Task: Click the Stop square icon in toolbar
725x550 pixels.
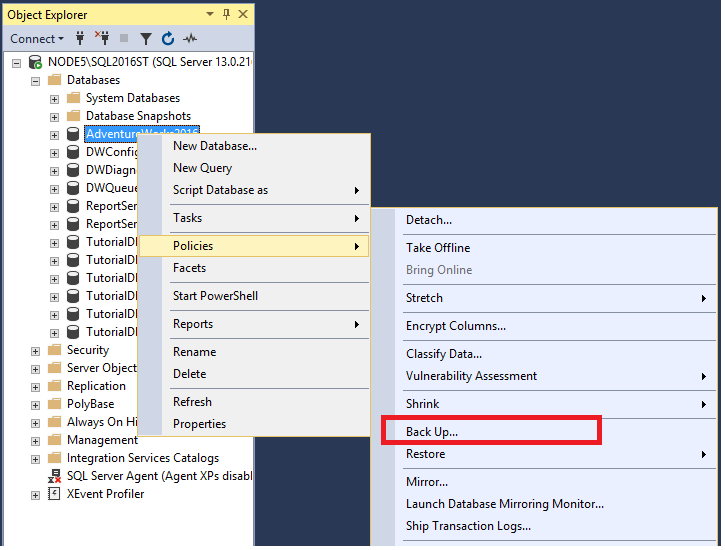Action: [x=124, y=38]
